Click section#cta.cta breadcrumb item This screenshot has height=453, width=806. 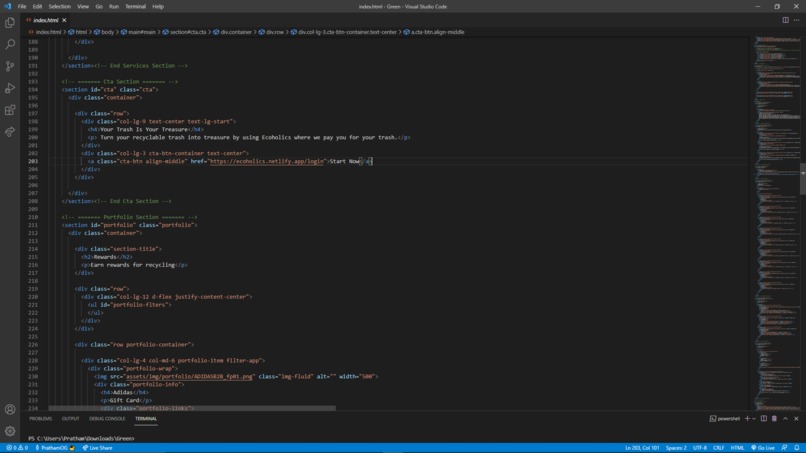point(188,32)
